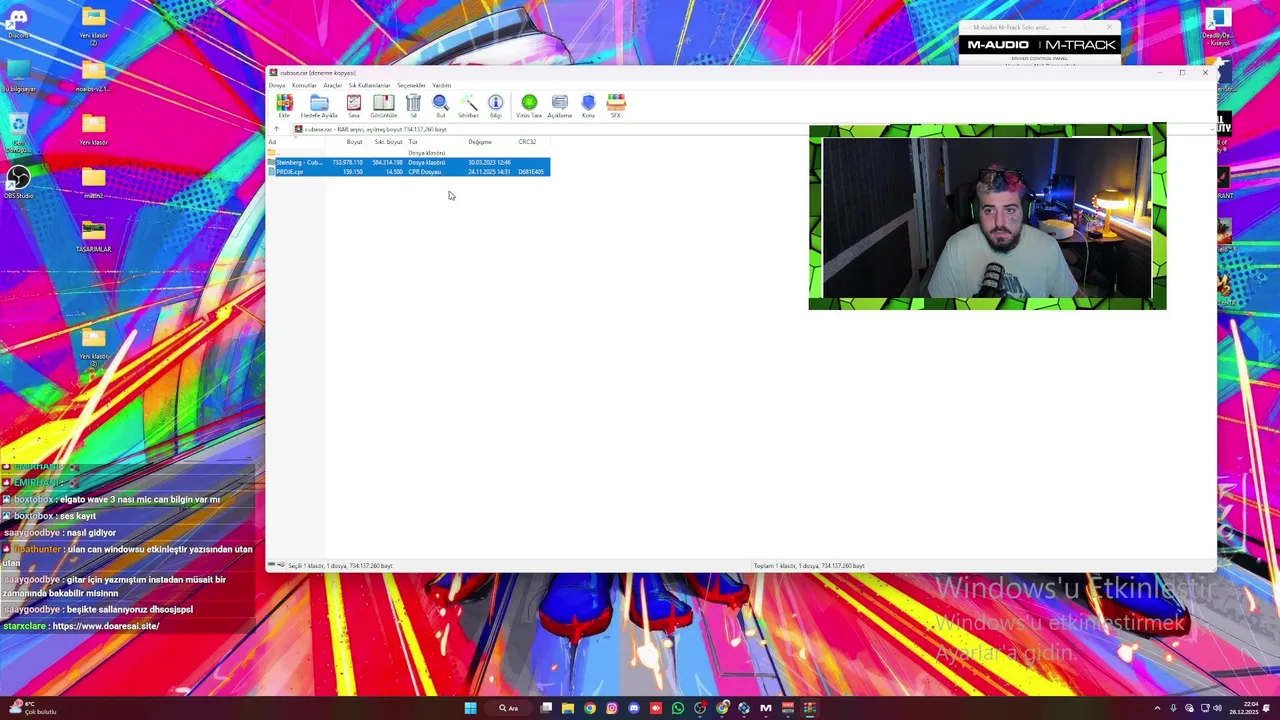
Task: Open the Komutlar menu
Action: (x=304, y=85)
